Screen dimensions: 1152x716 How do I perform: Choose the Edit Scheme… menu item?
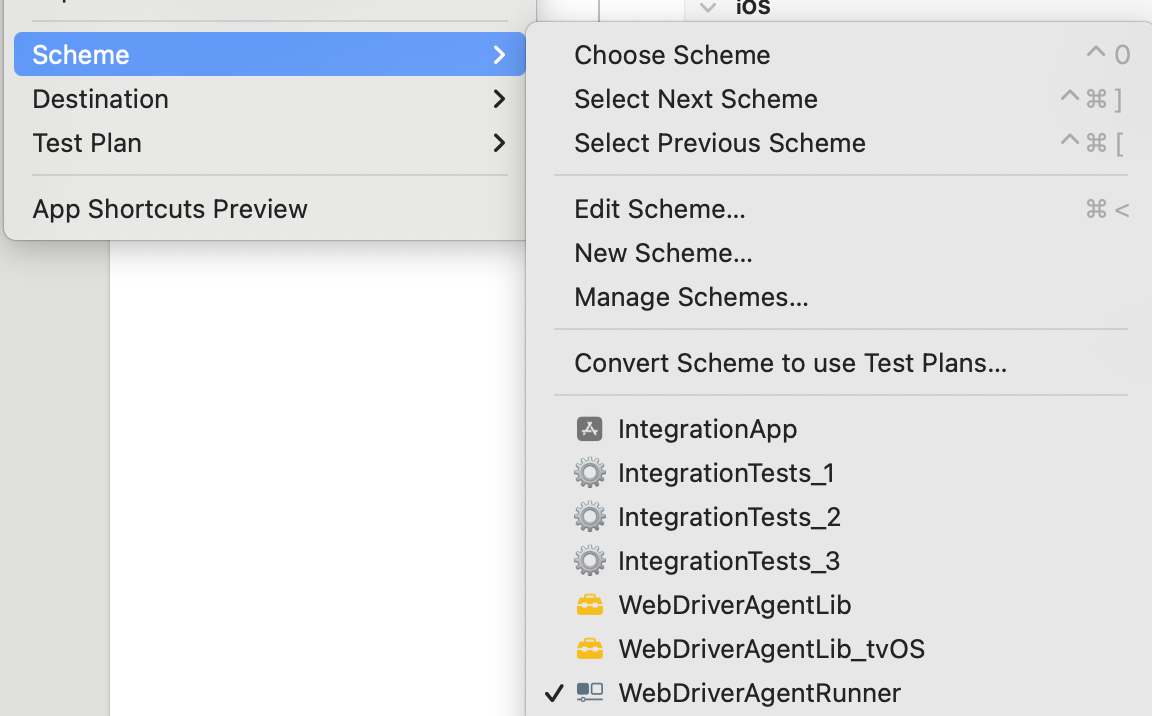(x=660, y=209)
